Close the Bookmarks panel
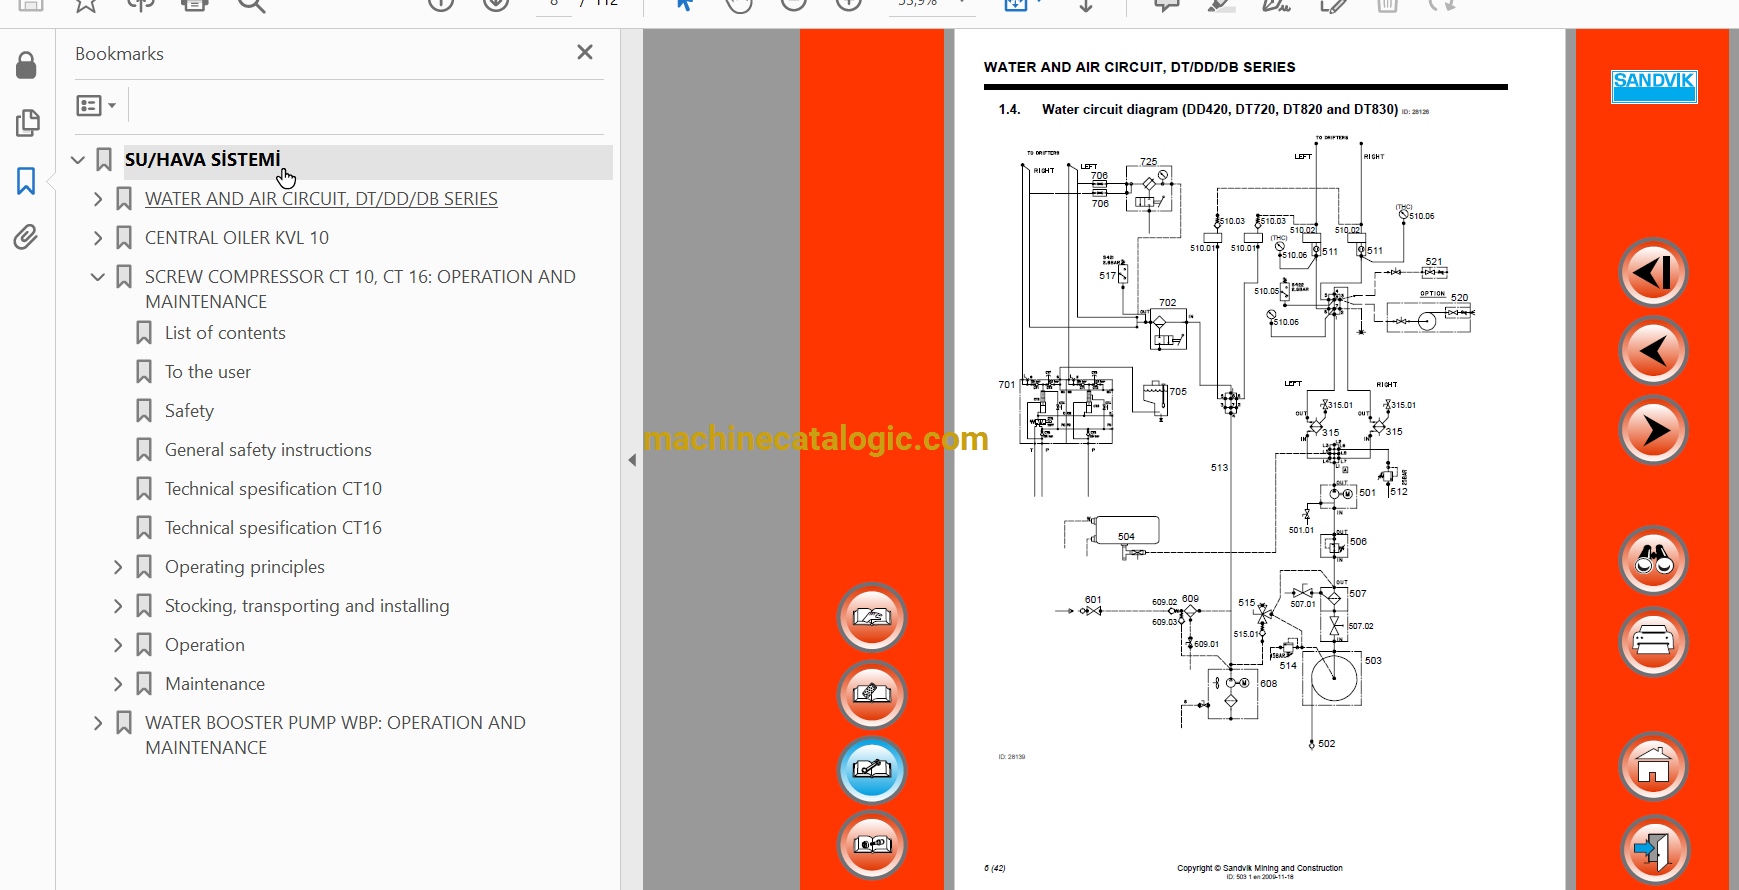Screen dimensions: 1739x890 tap(585, 52)
